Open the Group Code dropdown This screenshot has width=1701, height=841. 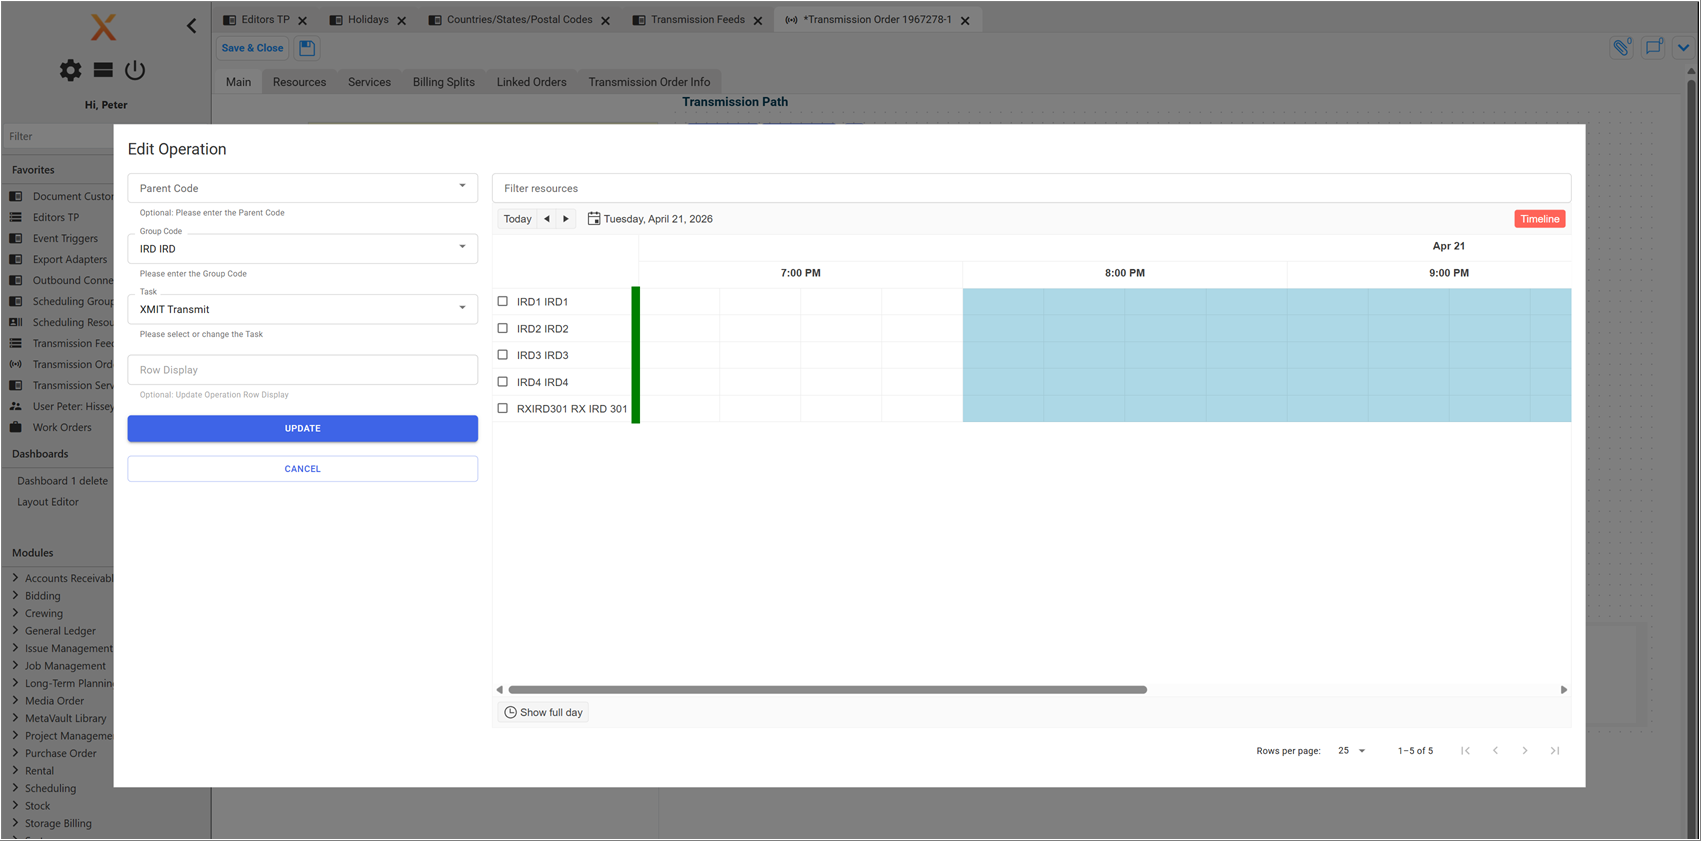(302, 249)
